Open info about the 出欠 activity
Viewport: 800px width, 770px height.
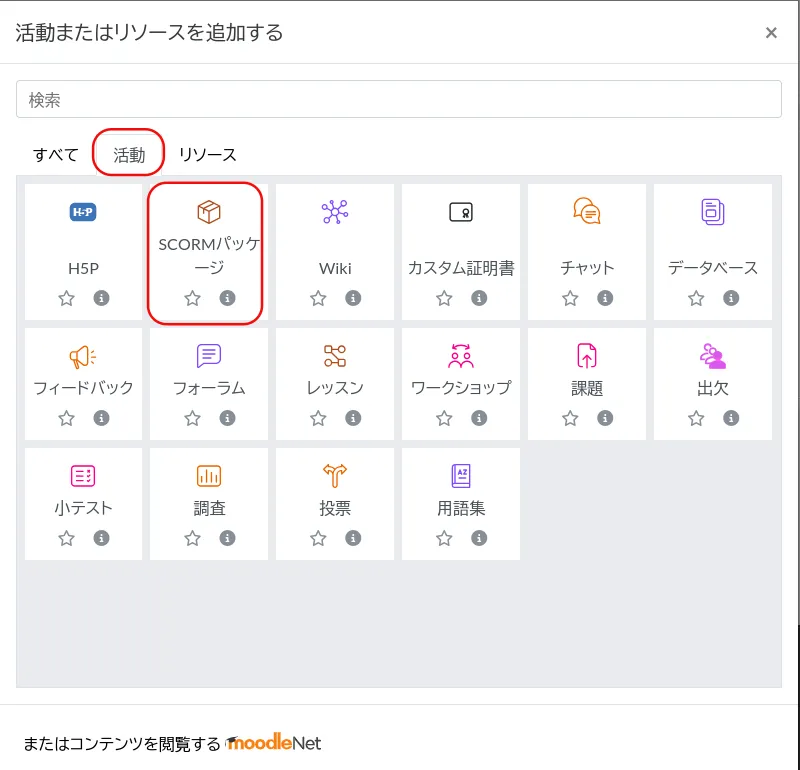click(x=731, y=418)
